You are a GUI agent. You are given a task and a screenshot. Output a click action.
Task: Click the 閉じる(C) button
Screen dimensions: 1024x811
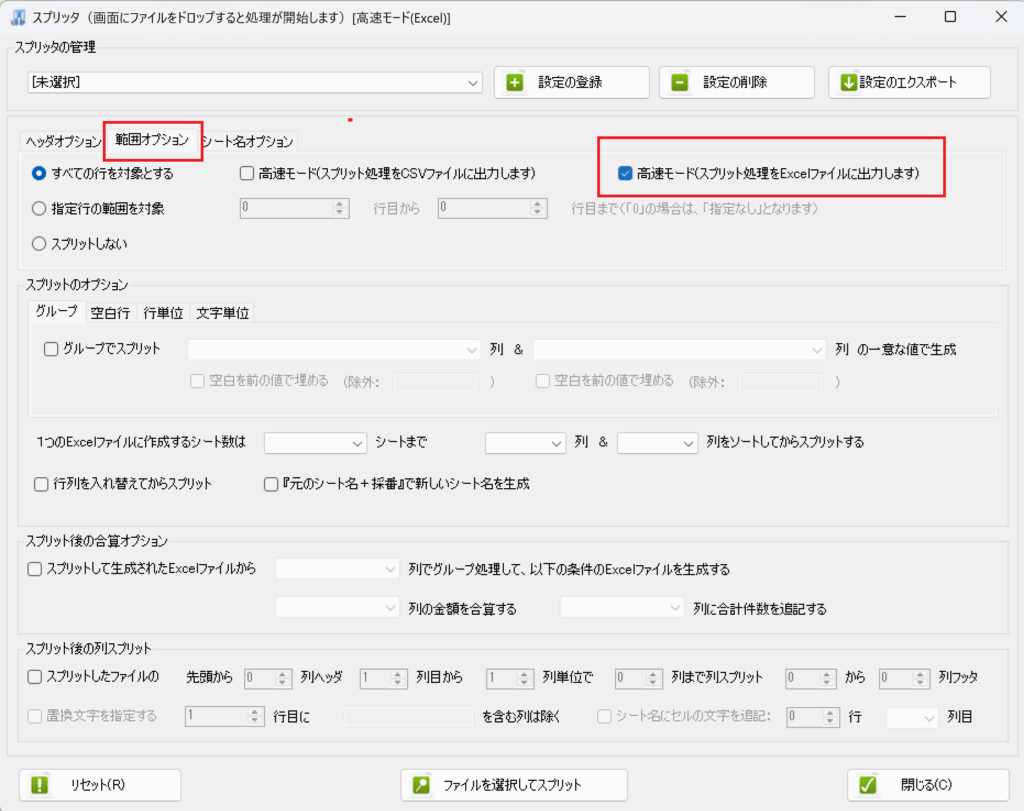(x=928, y=785)
